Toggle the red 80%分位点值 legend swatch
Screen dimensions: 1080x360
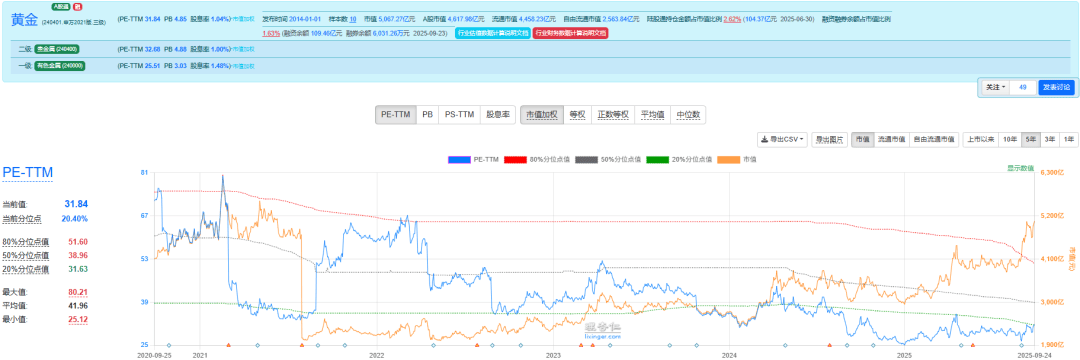point(516,159)
